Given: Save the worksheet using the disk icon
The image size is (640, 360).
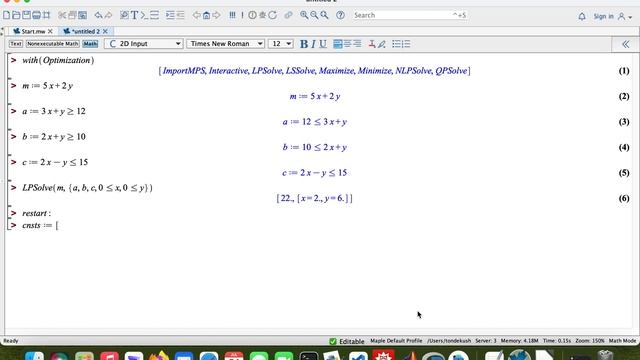Looking at the screenshot, I should click(27, 15).
